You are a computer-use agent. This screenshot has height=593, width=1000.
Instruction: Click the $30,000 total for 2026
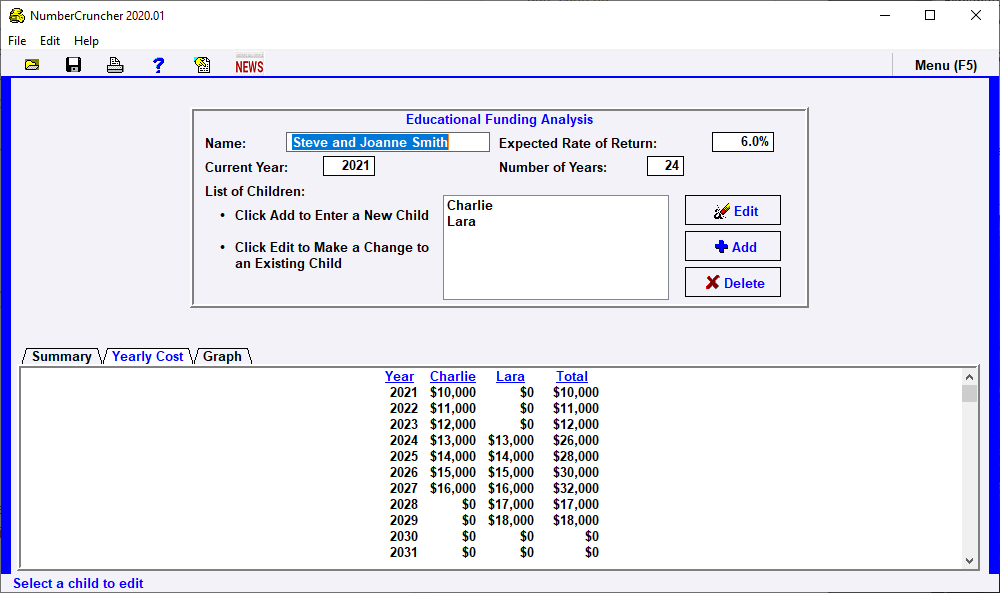[576, 472]
